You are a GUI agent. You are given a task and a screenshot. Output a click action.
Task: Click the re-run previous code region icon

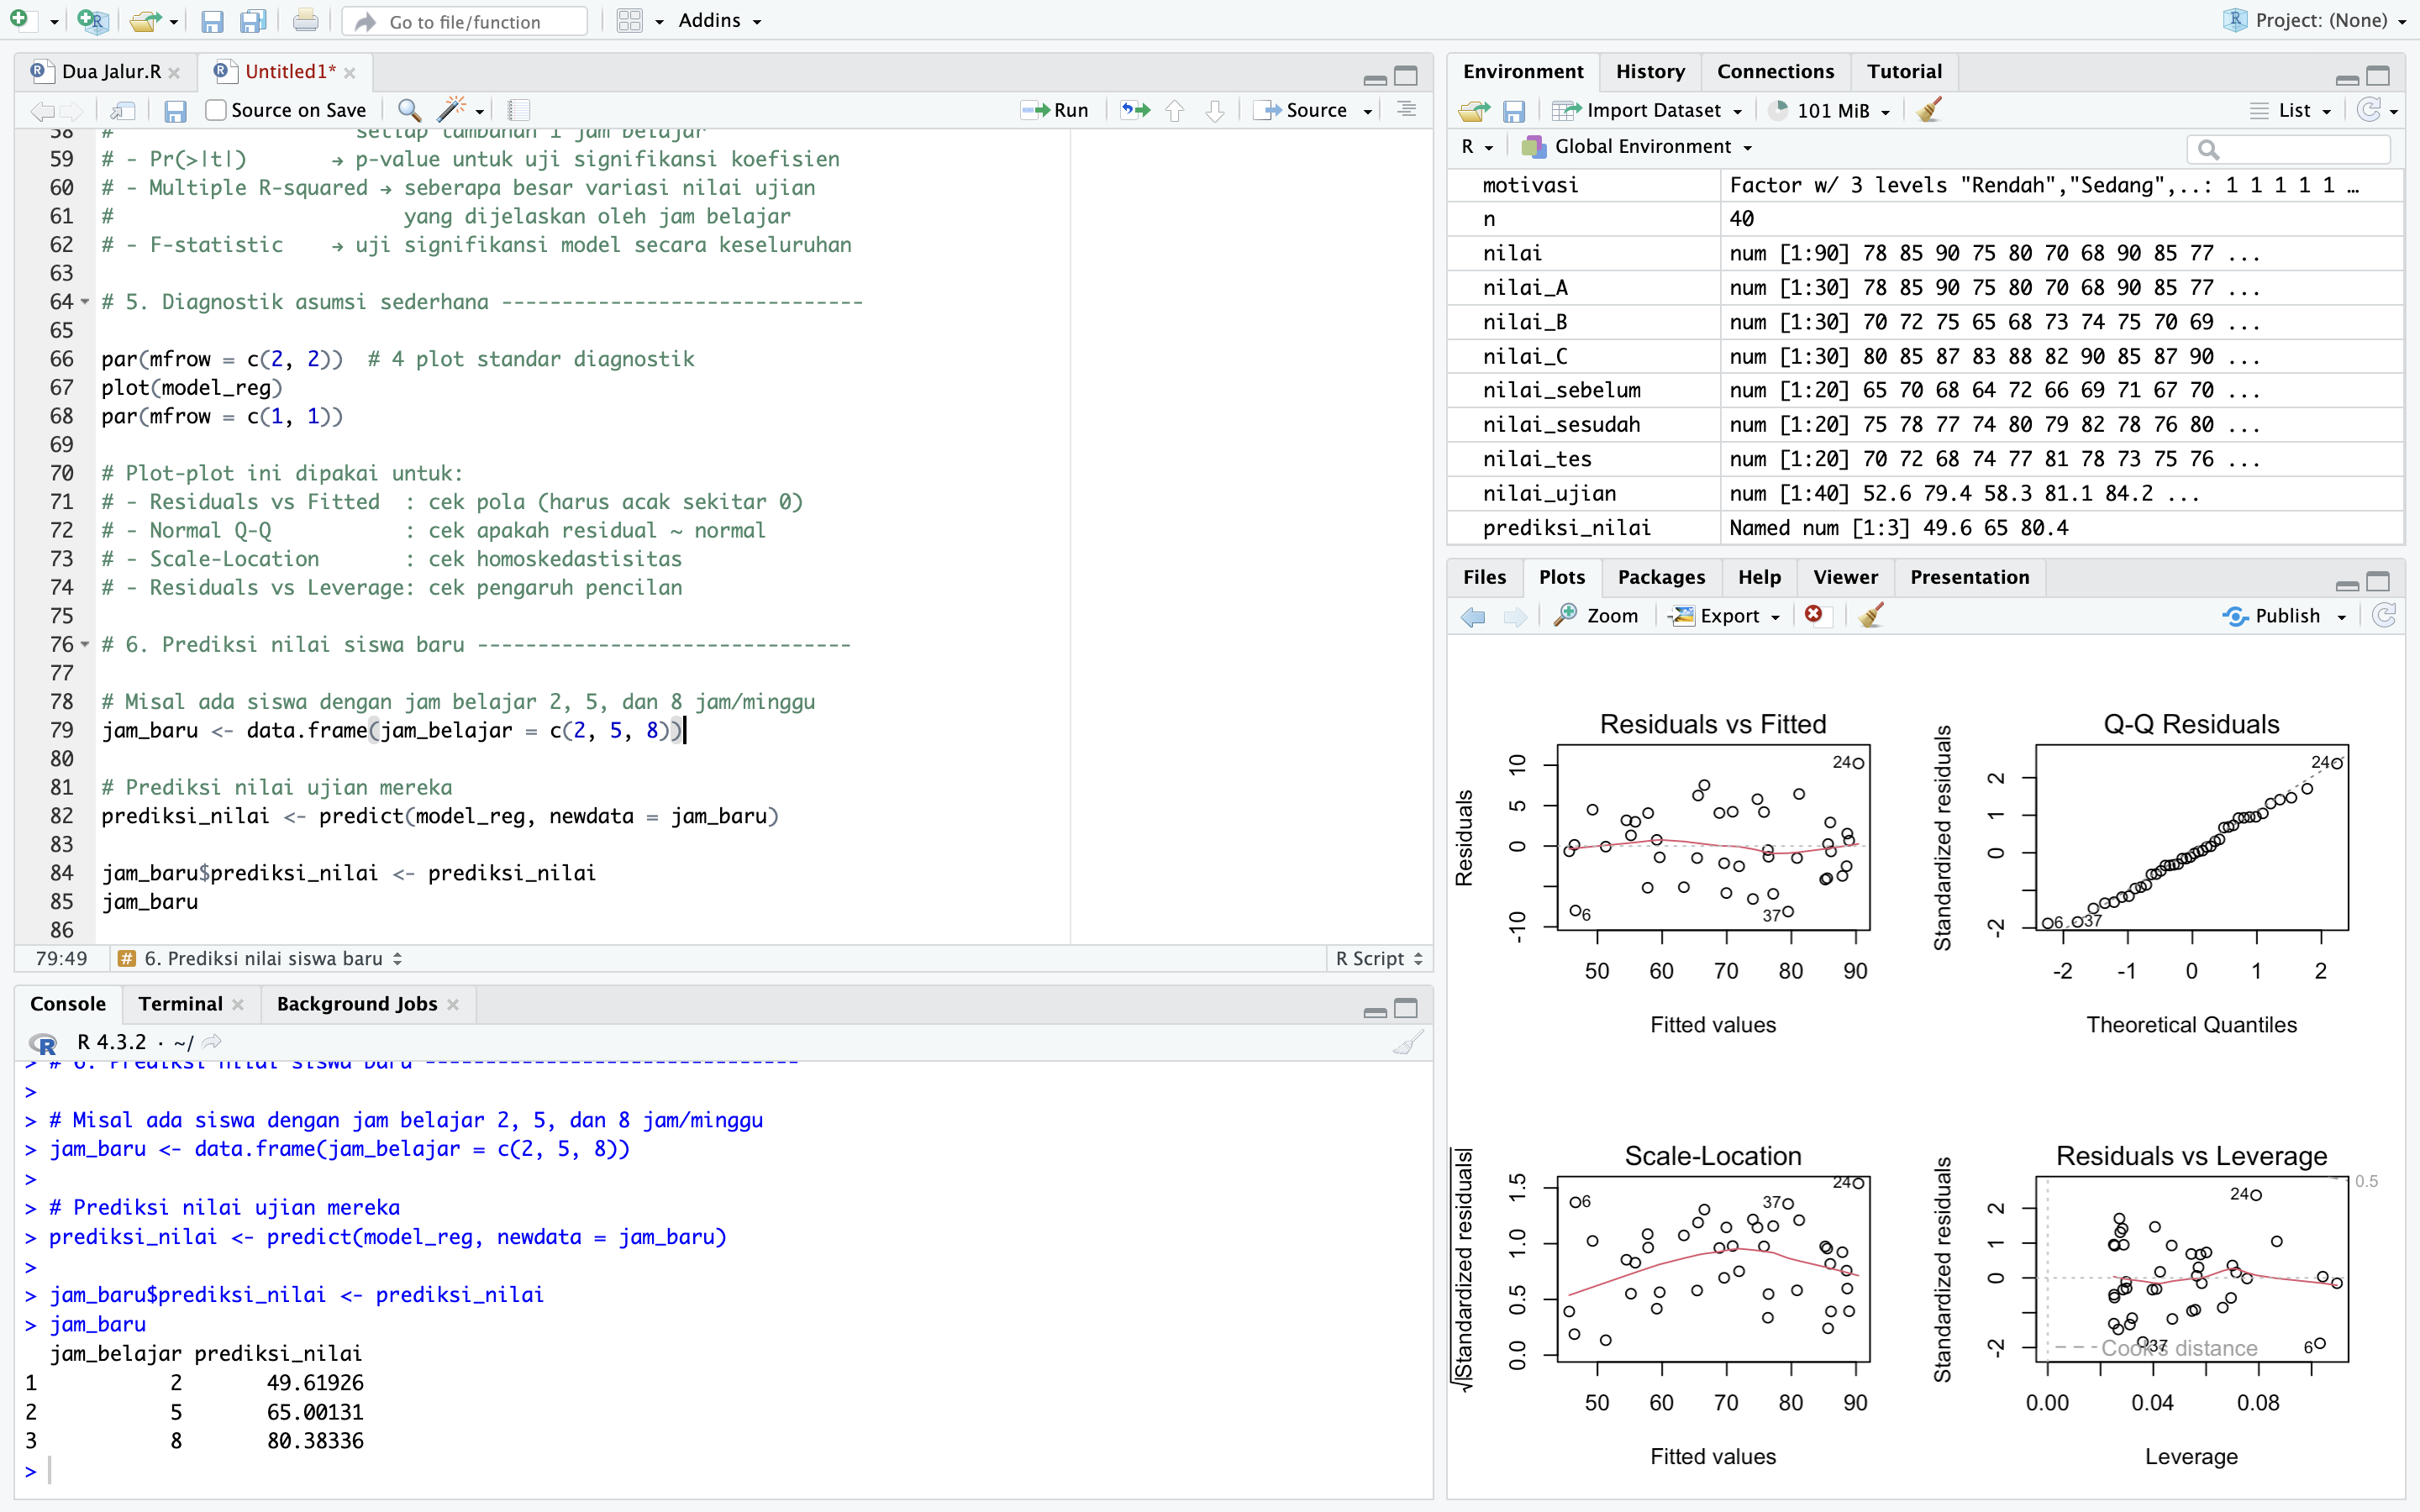(x=1134, y=111)
